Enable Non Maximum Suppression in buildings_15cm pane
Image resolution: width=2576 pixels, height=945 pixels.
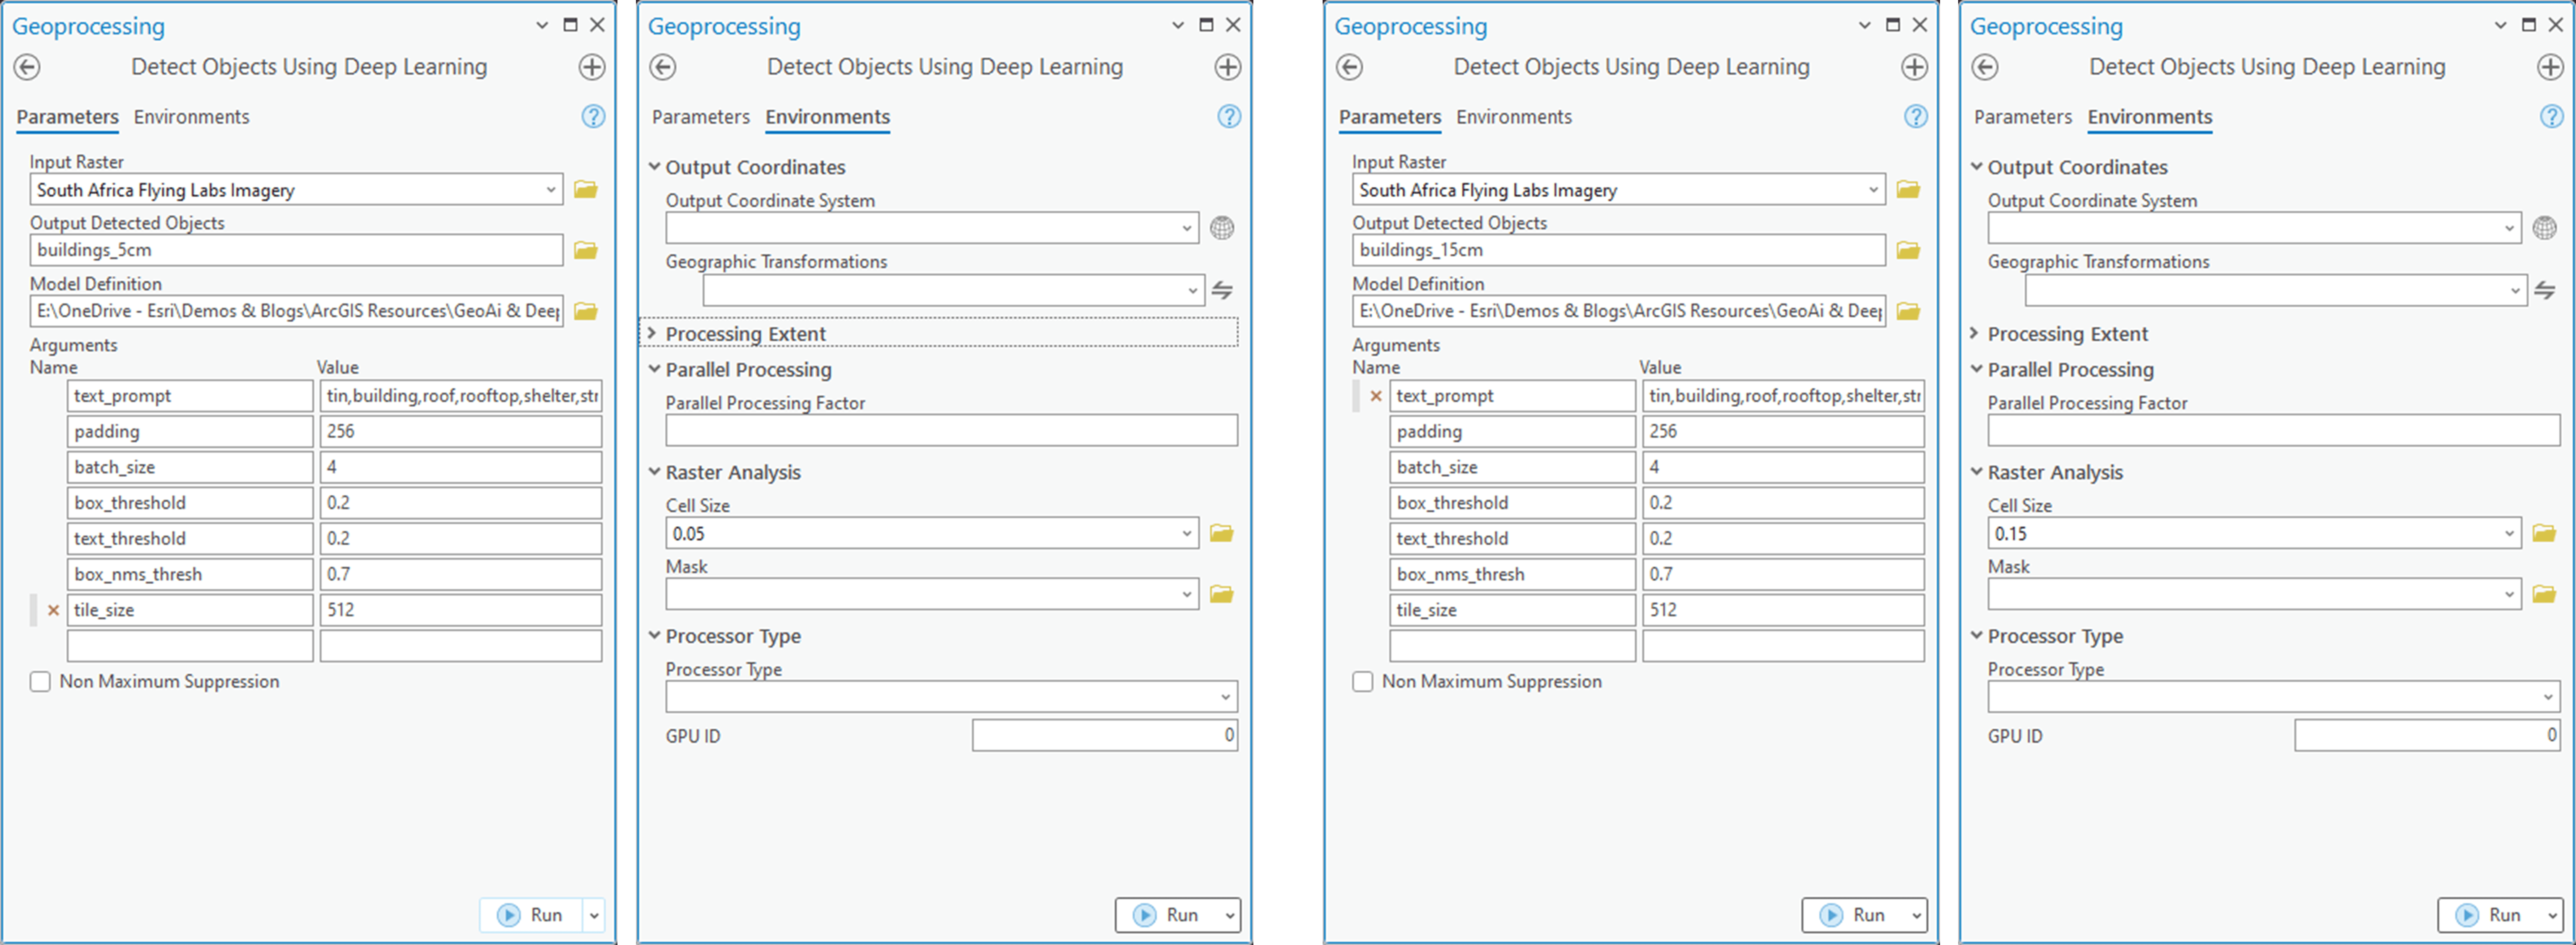click(x=1362, y=682)
